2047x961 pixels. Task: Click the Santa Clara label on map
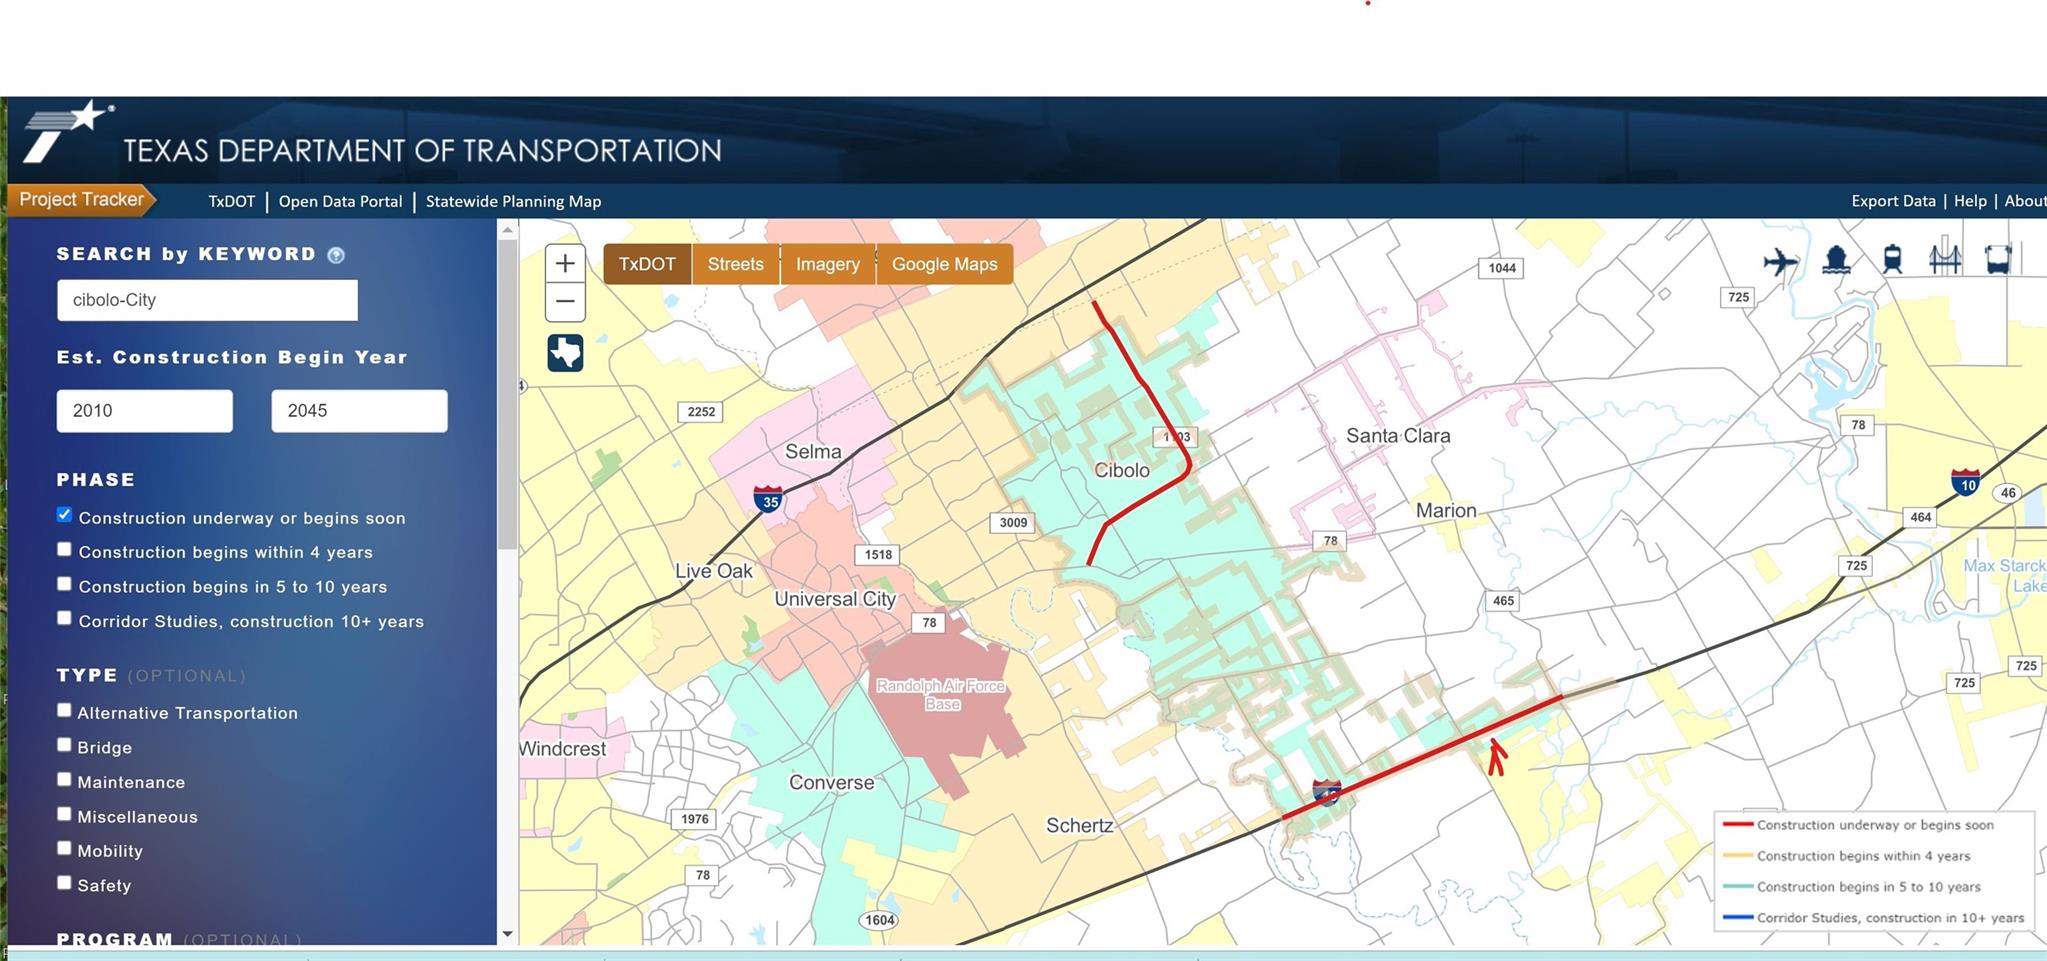tap(1398, 436)
